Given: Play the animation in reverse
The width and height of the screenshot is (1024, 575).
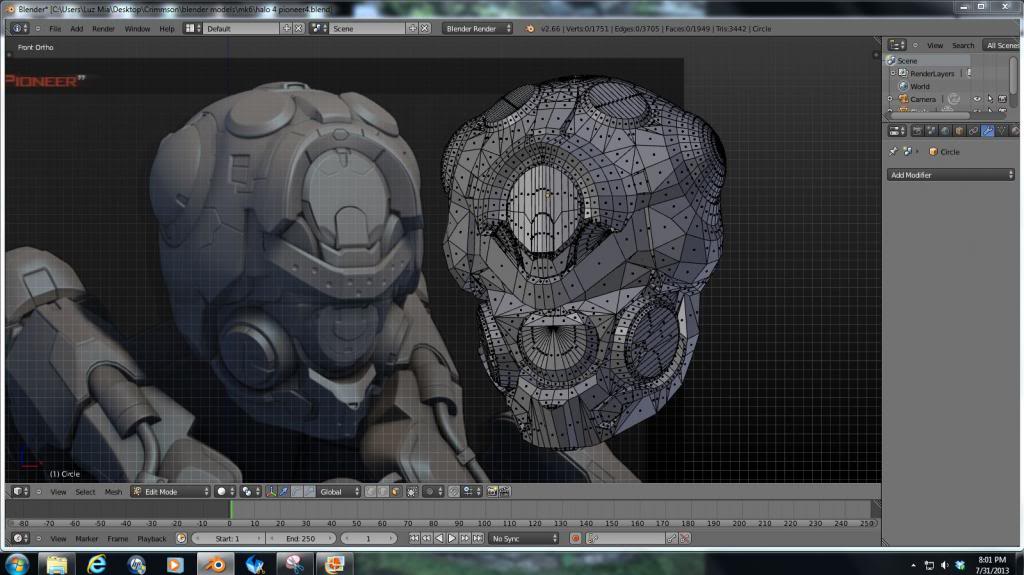Looking at the screenshot, I should [439, 538].
